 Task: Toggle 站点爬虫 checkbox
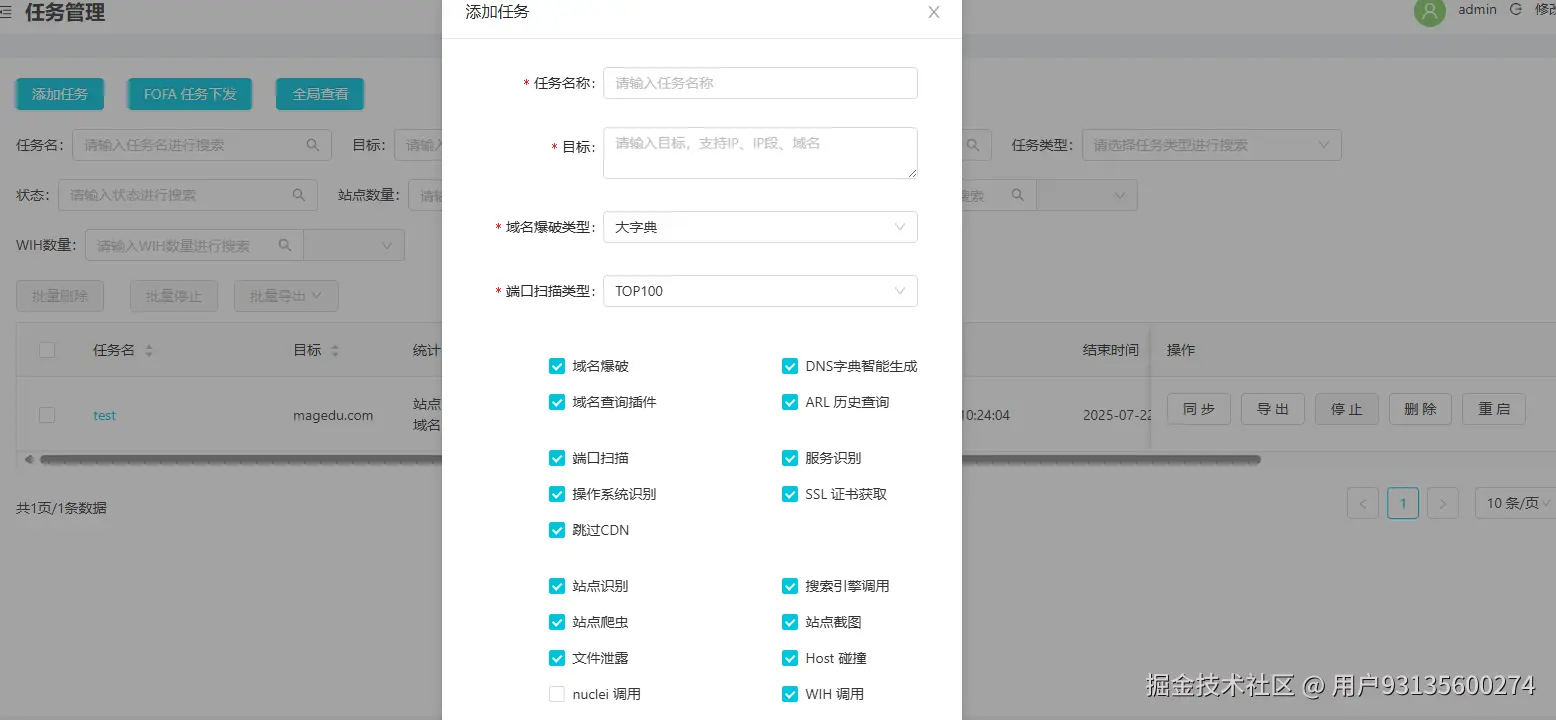[x=557, y=622]
